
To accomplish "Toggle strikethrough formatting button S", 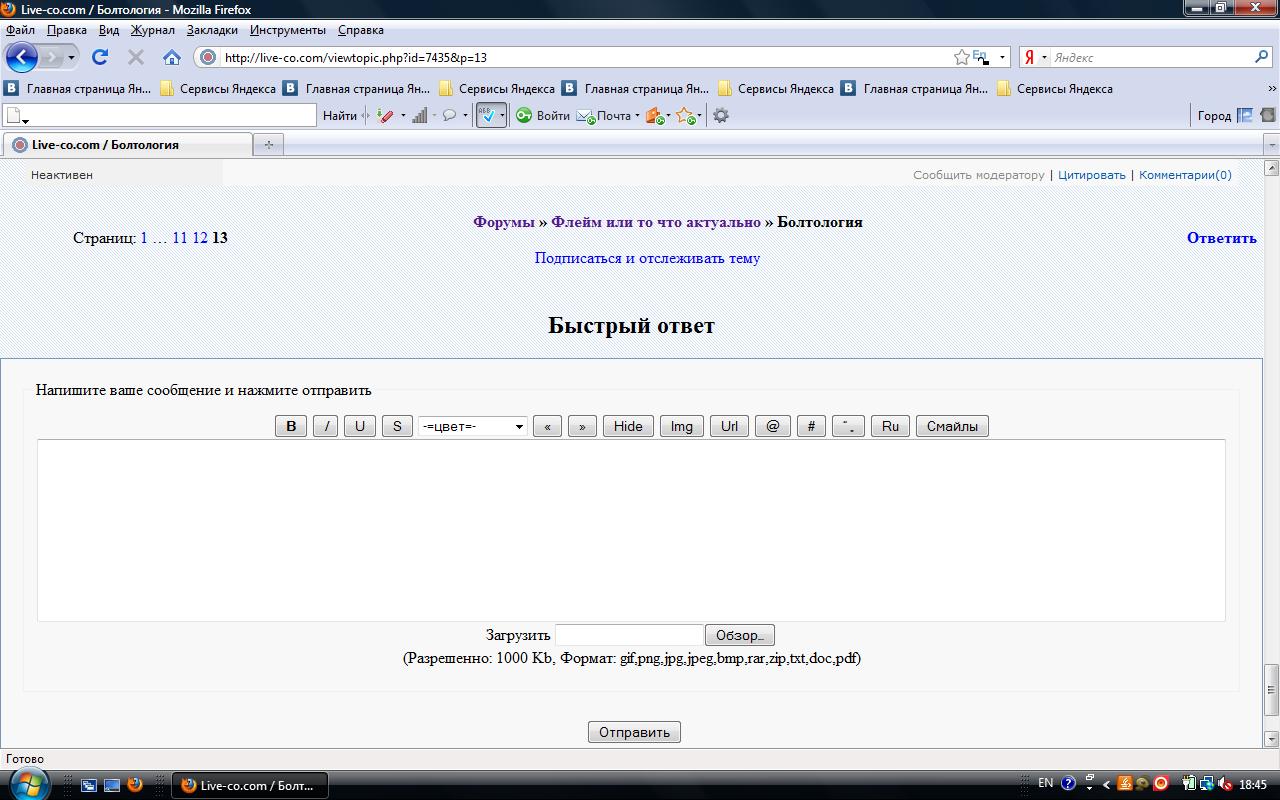I will 397,426.
